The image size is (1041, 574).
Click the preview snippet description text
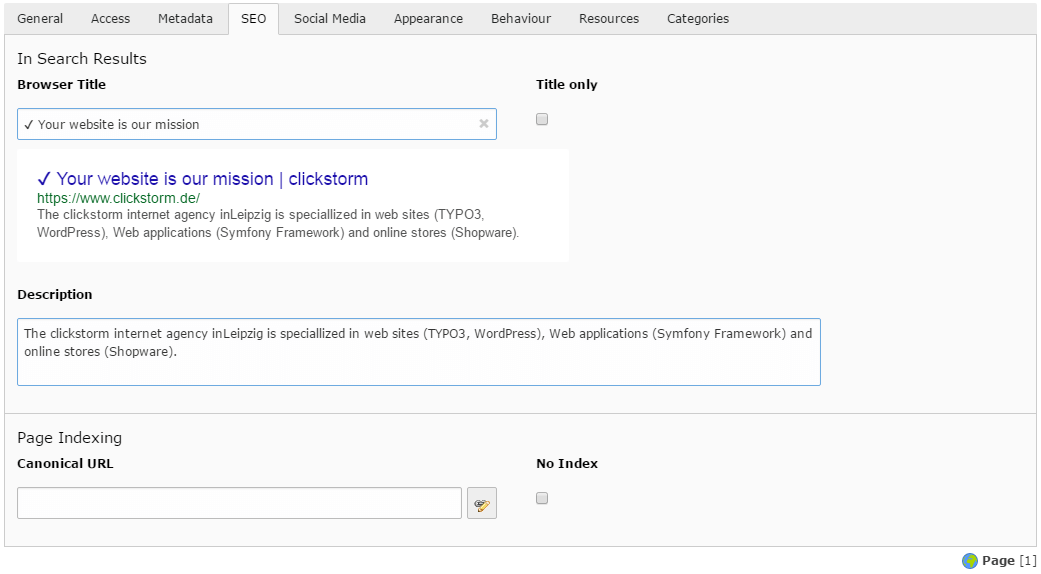click(277, 224)
